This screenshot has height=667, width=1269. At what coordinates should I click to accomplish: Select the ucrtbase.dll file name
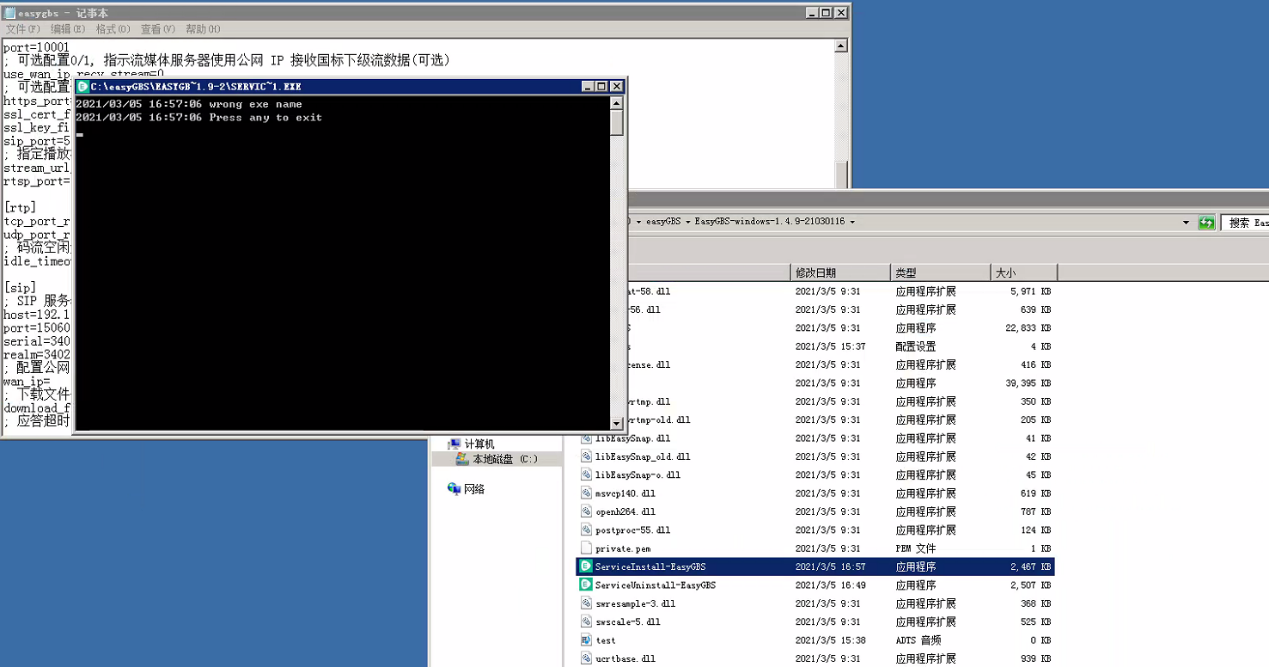625,659
